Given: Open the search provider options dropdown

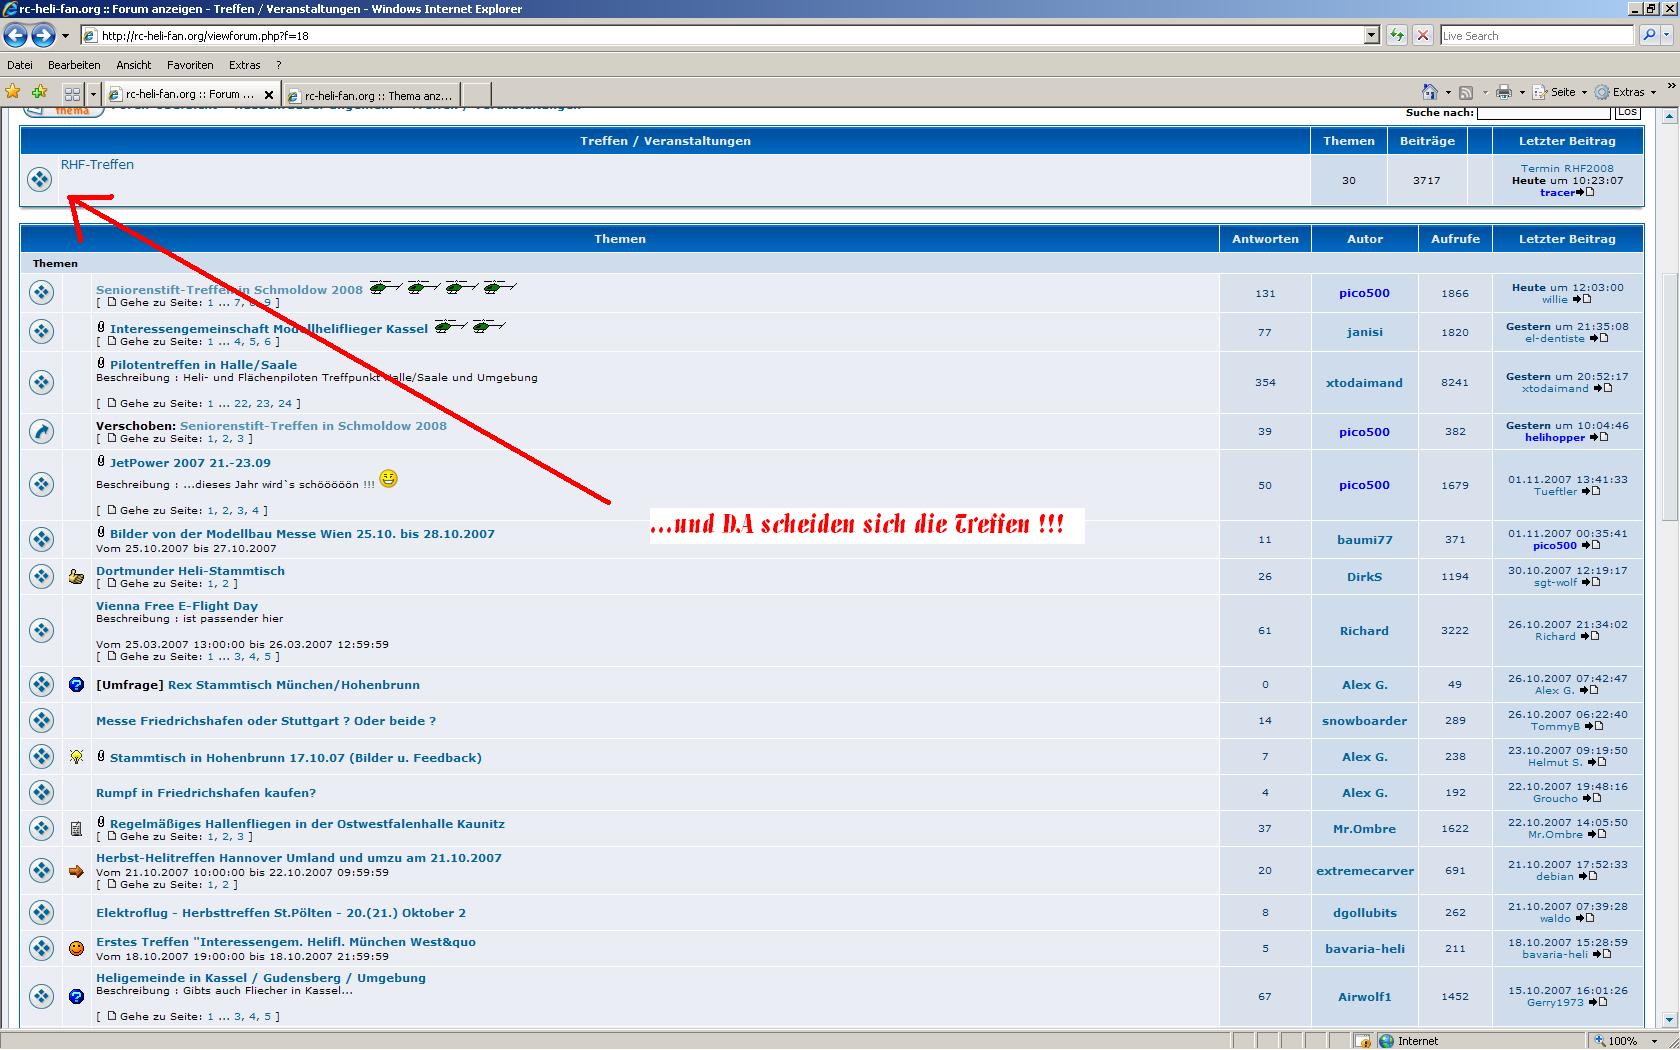Looking at the screenshot, I should (1669, 36).
